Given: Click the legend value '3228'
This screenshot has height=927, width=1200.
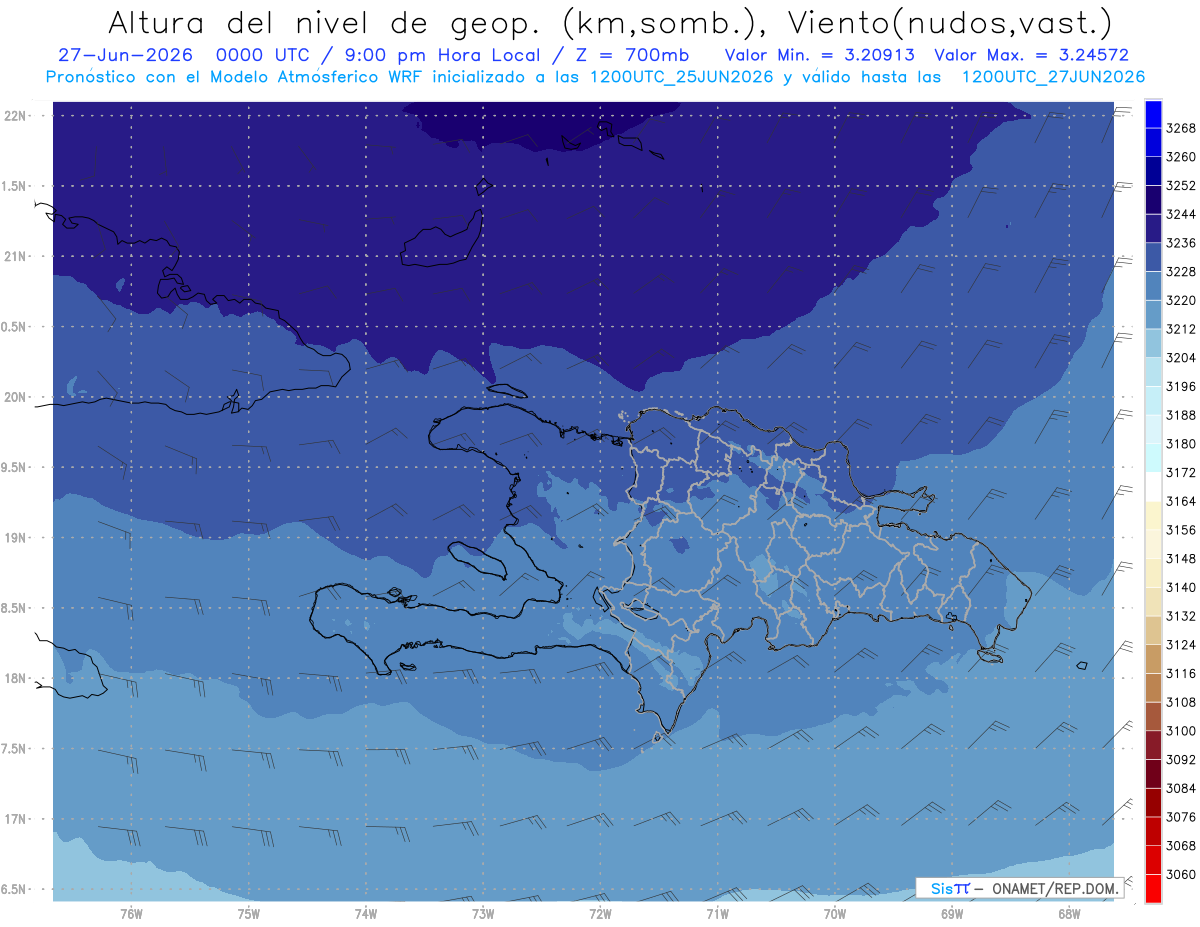Looking at the screenshot, I should (1181, 272).
